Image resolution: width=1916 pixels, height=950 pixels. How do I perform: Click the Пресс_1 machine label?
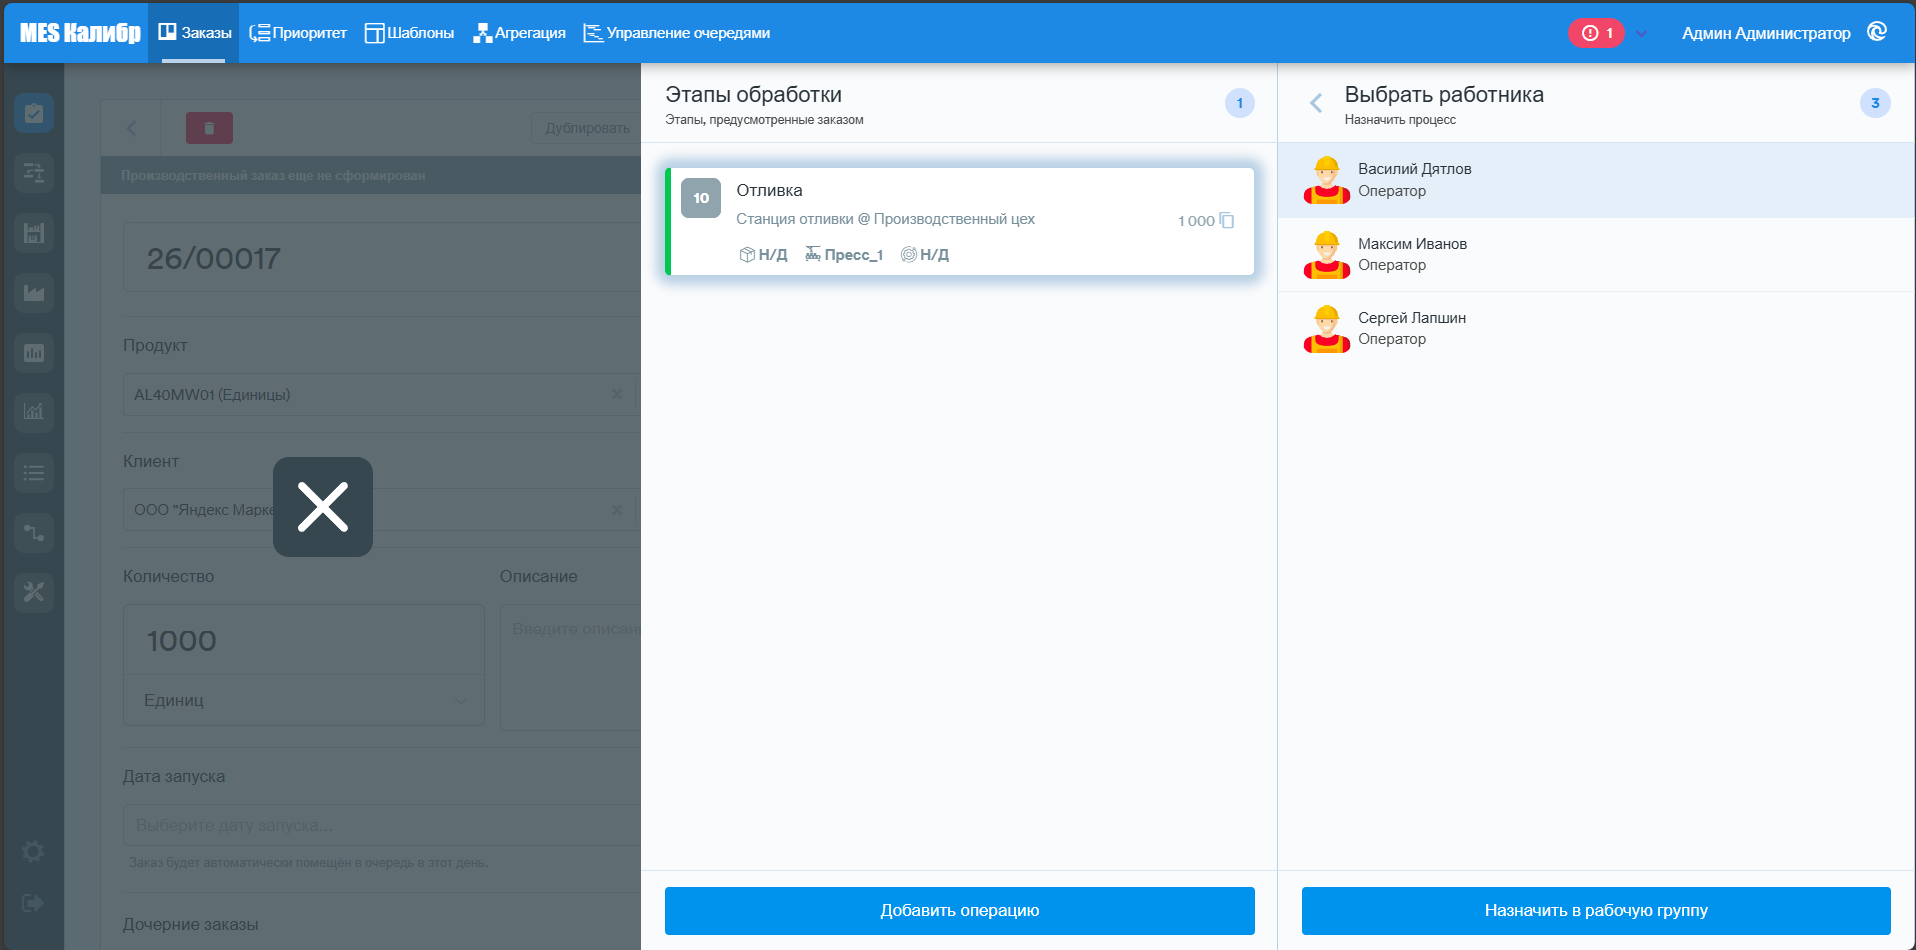[x=844, y=255]
